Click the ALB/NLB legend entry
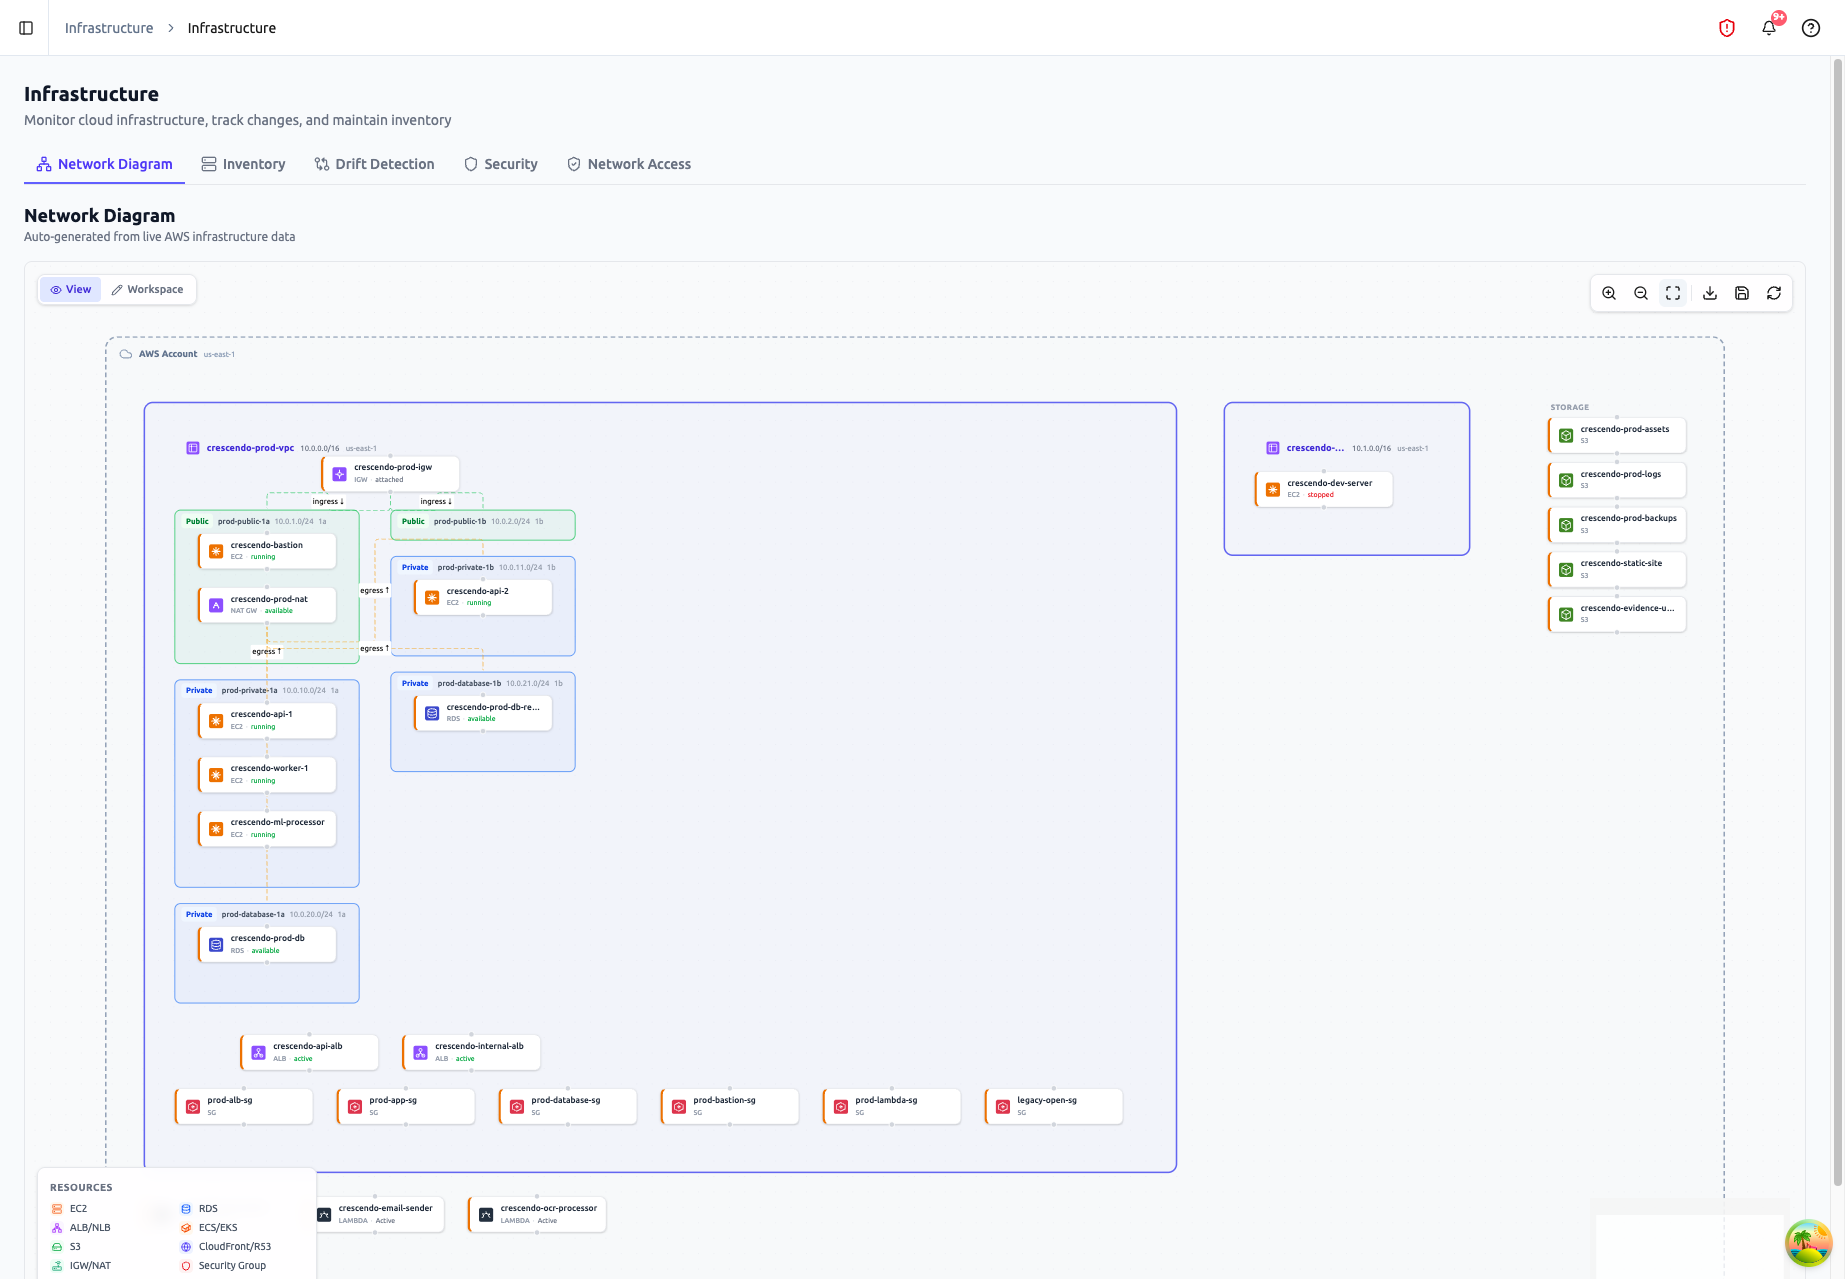The width and height of the screenshot is (1845, 1279). [x=80, y=1228]
